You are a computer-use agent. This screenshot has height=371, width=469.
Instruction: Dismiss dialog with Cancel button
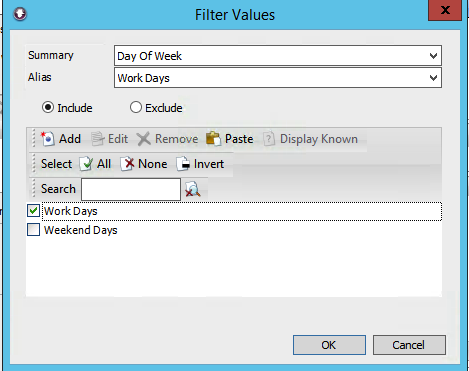409,345
